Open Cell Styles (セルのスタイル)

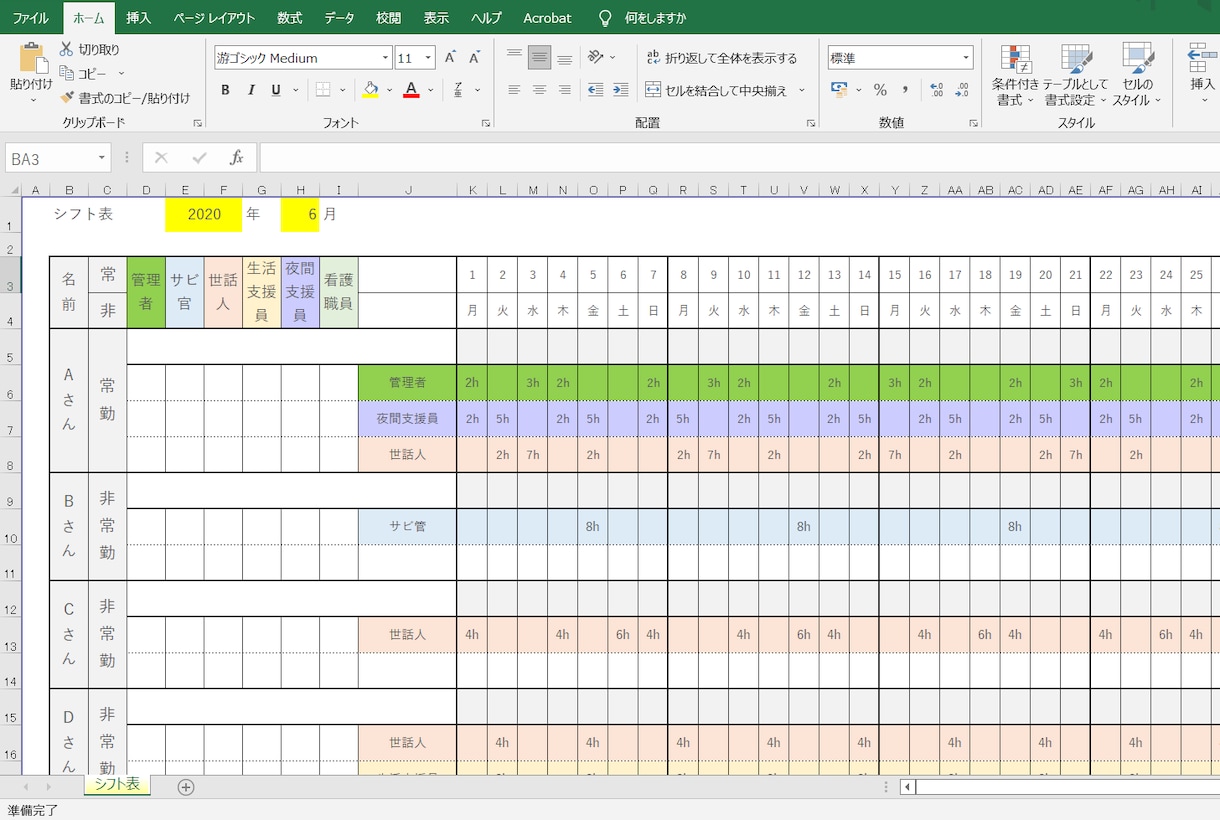point(1137,76)
